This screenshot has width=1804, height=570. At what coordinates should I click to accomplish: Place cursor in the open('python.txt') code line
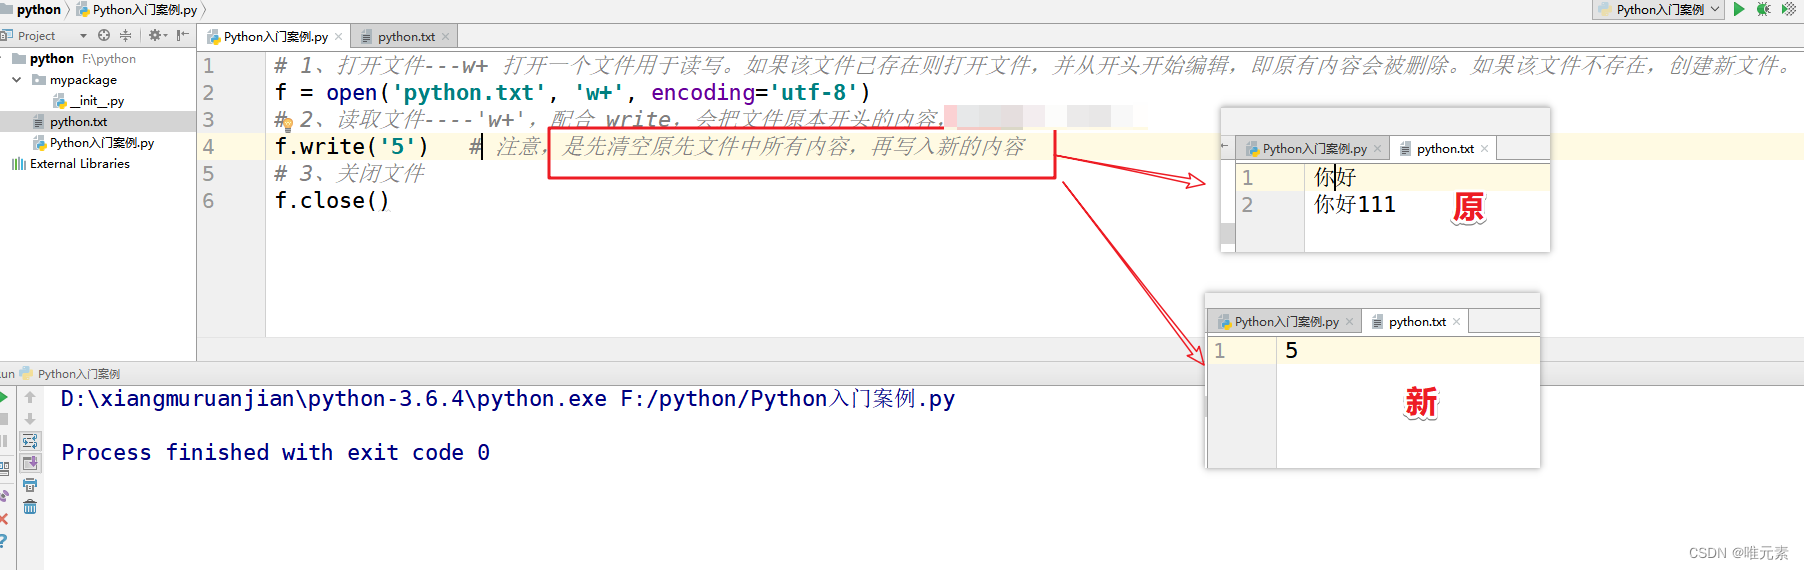(573, 93)
